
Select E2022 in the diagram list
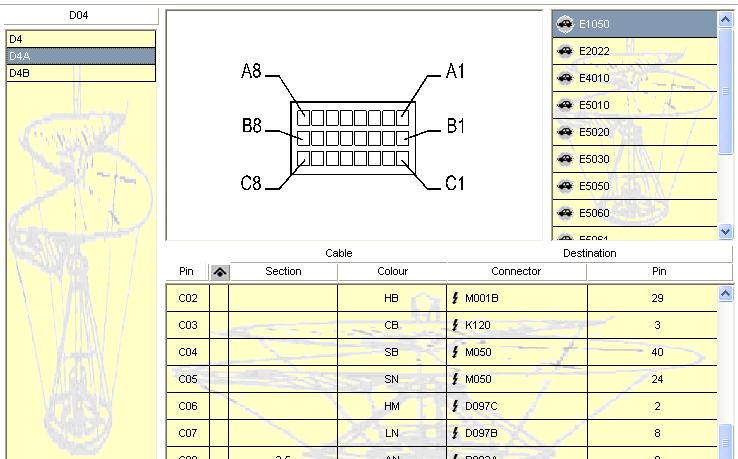(634, 51)
